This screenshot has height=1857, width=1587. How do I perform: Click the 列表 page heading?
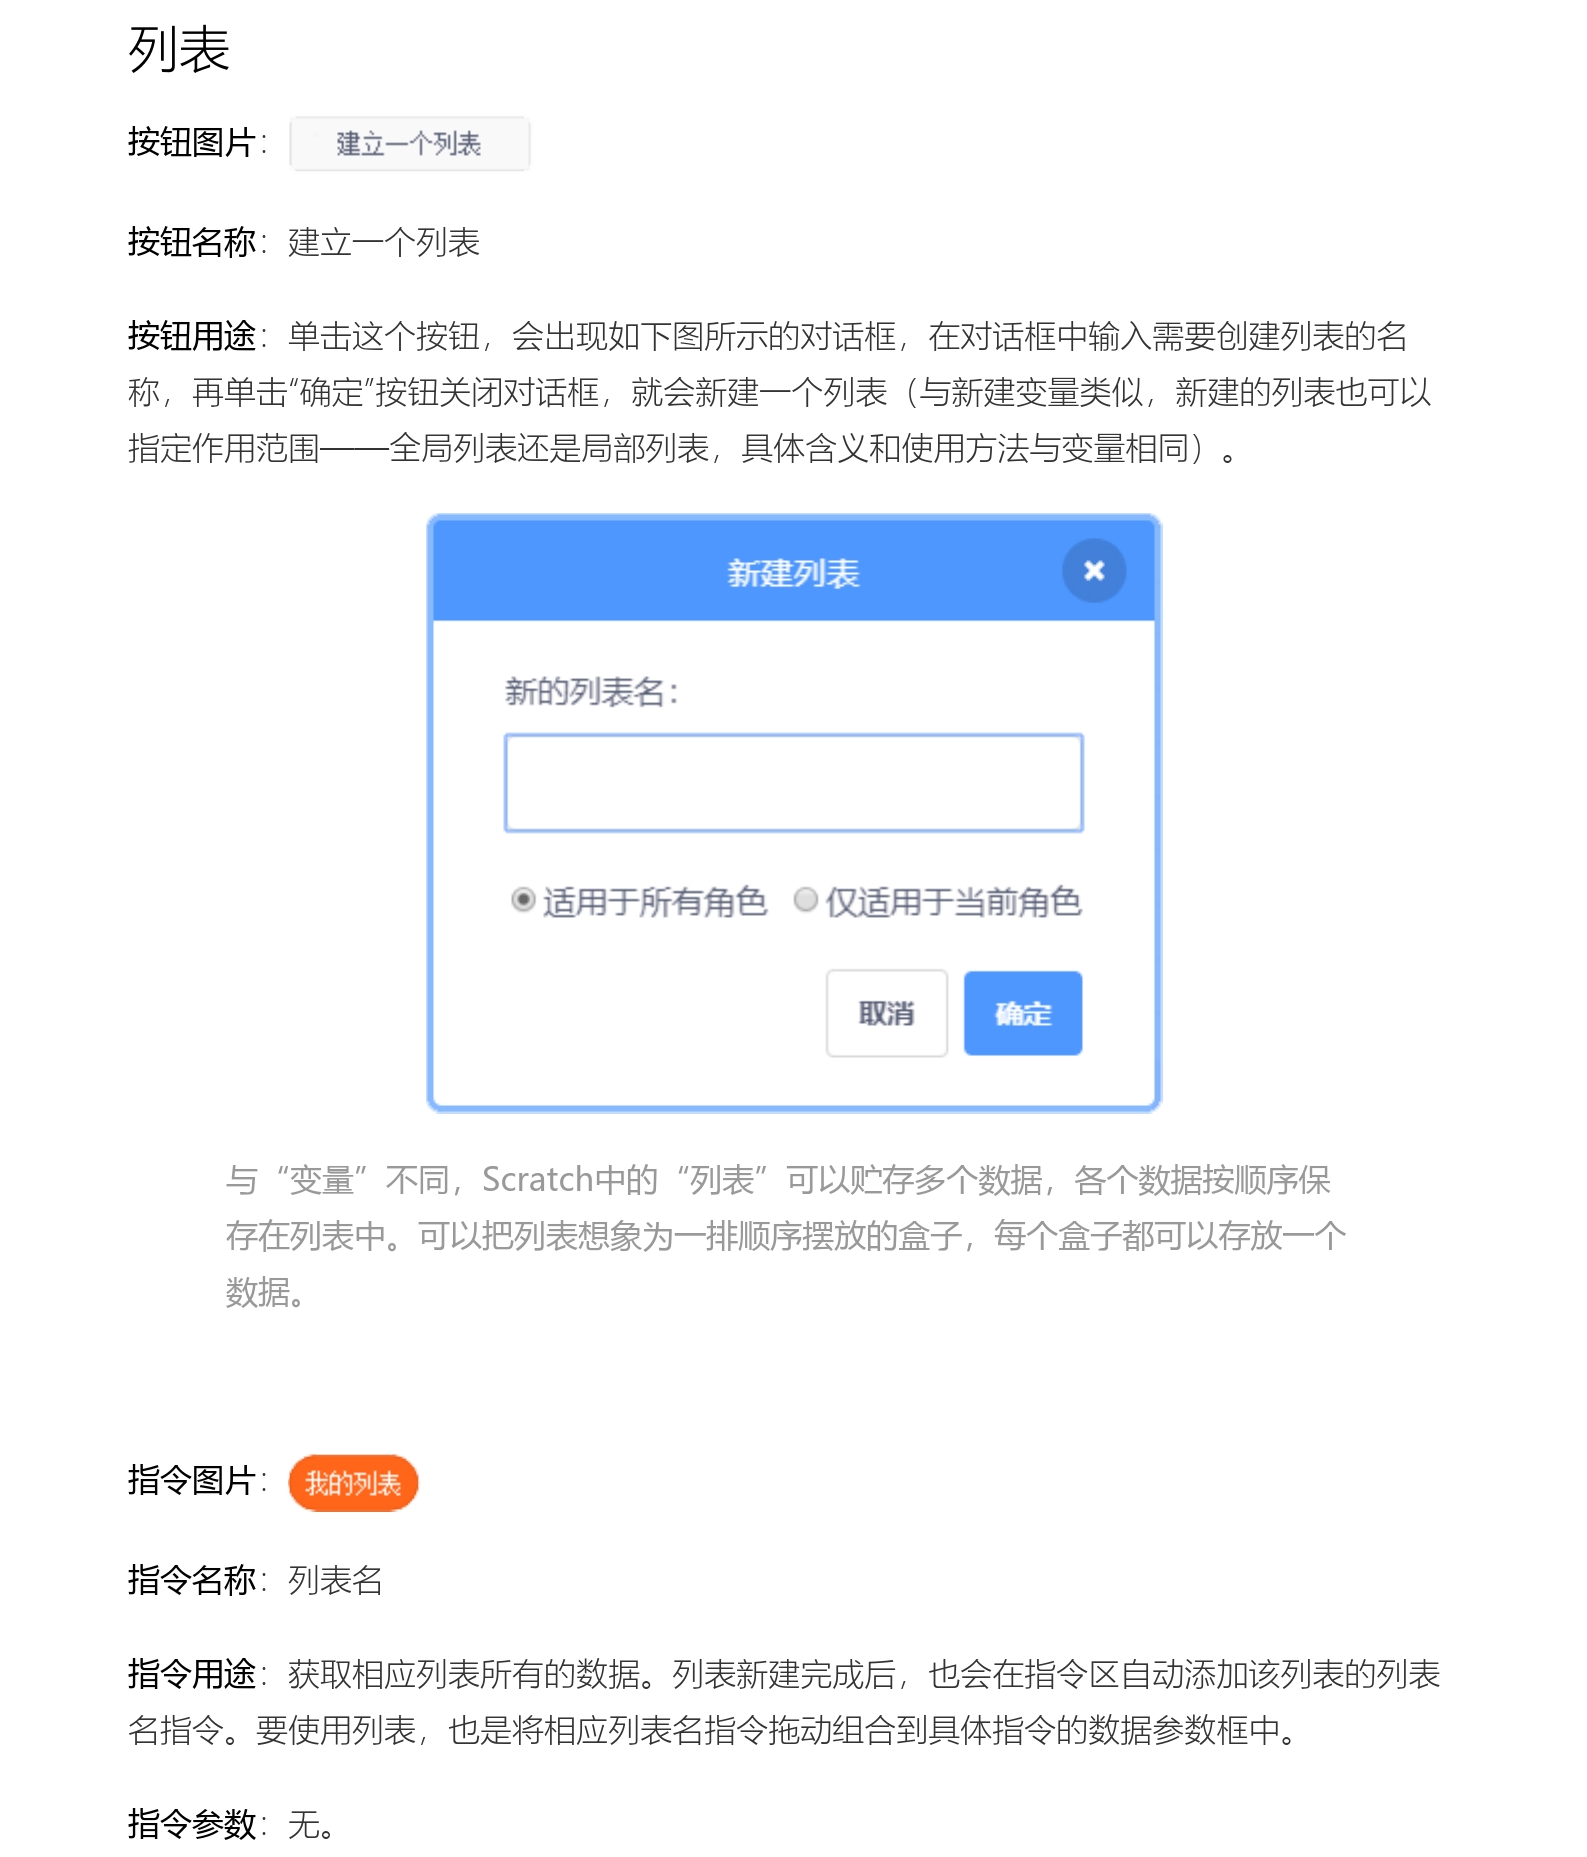pos(179,50)
